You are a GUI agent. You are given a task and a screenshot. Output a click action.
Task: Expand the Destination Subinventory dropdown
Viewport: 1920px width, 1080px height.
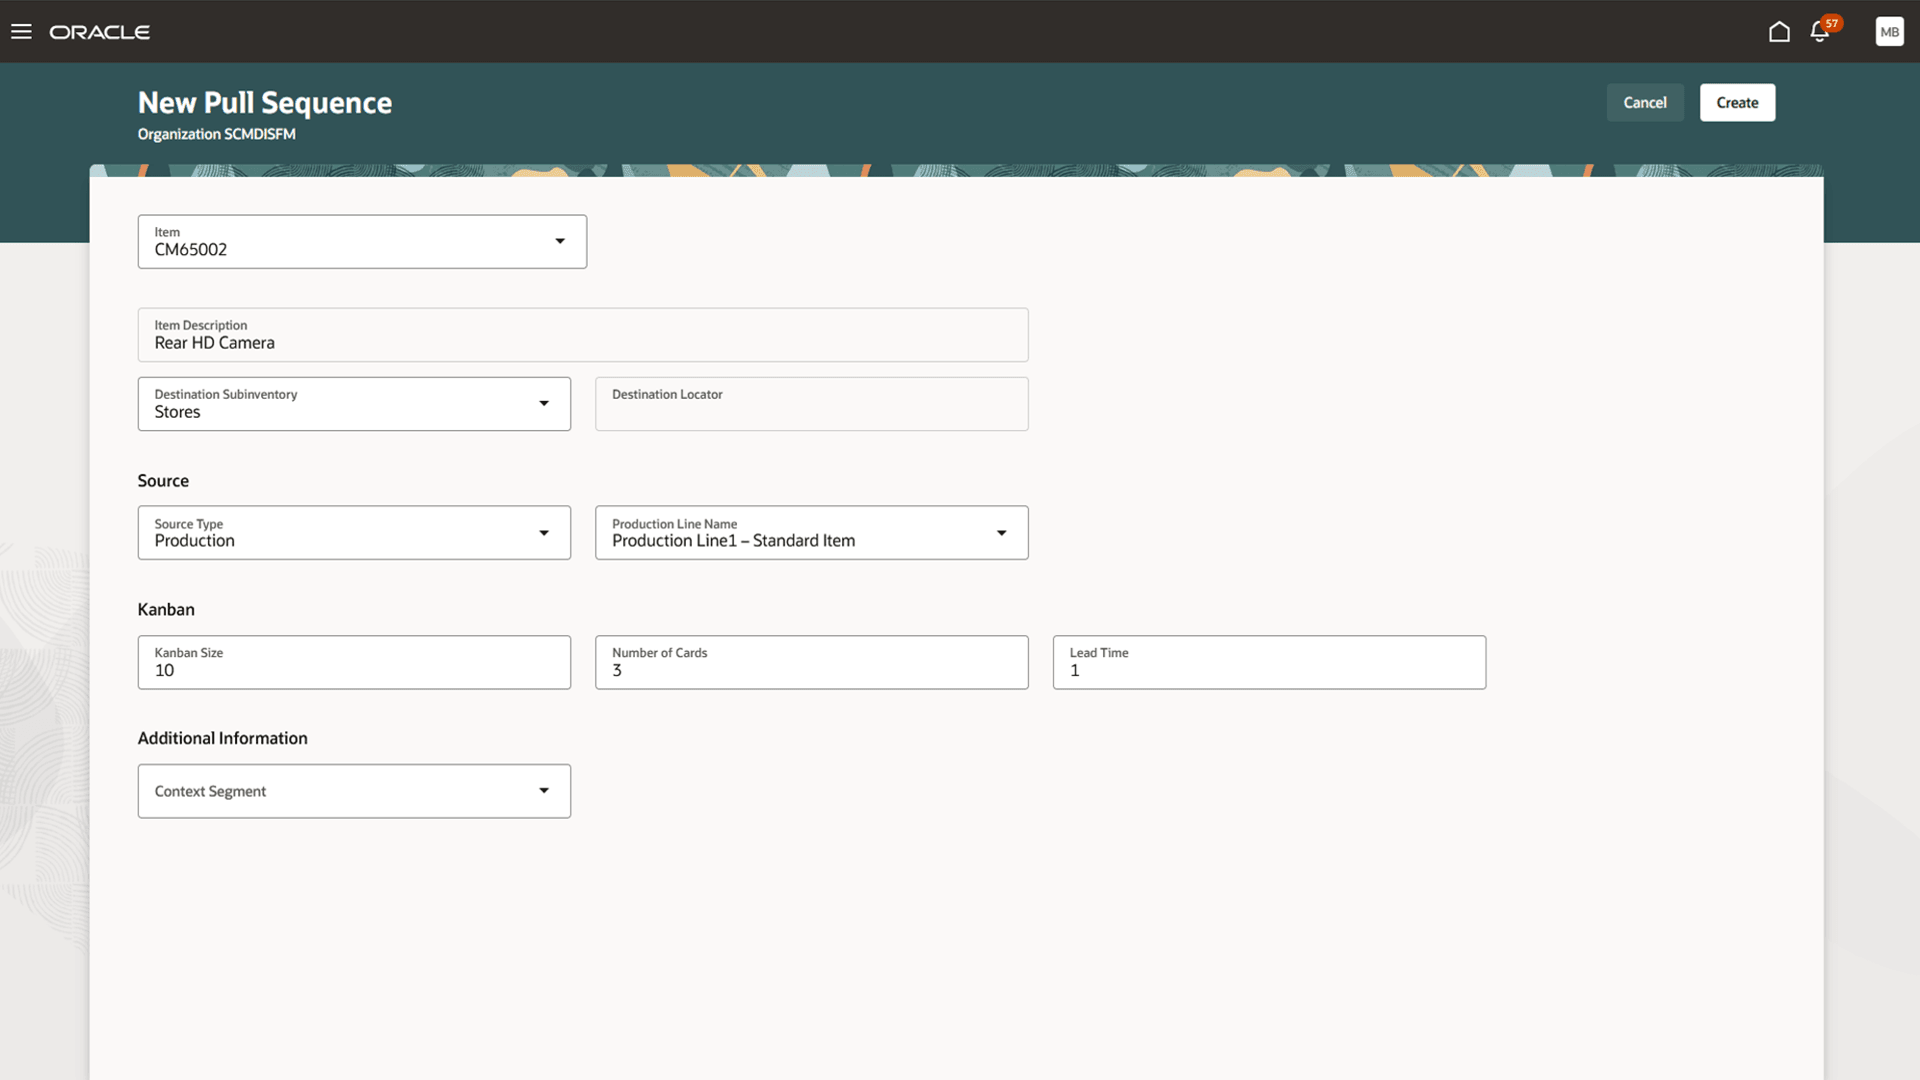pos(544,403)
